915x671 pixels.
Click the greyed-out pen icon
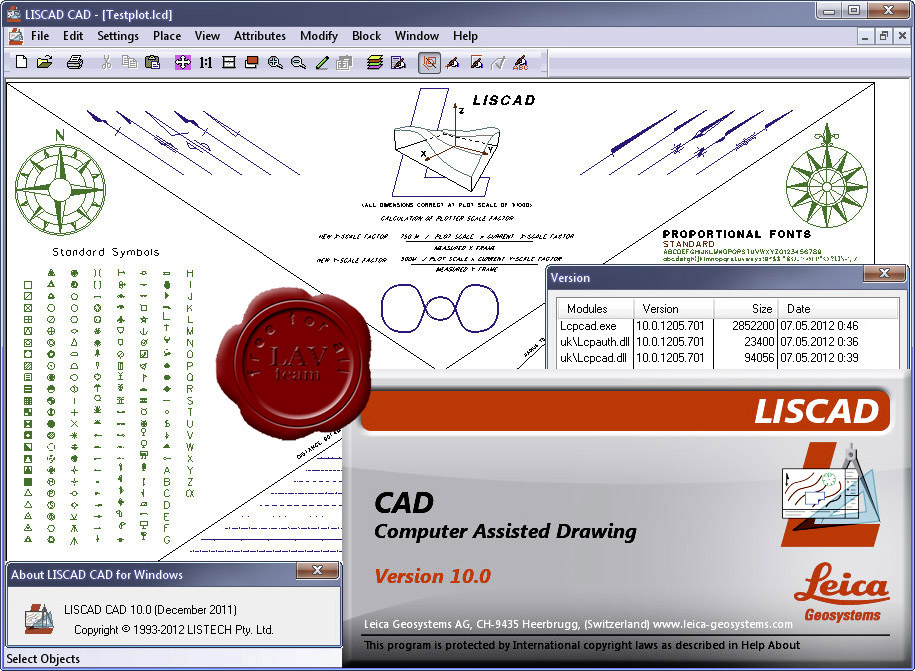pos(498,62)
